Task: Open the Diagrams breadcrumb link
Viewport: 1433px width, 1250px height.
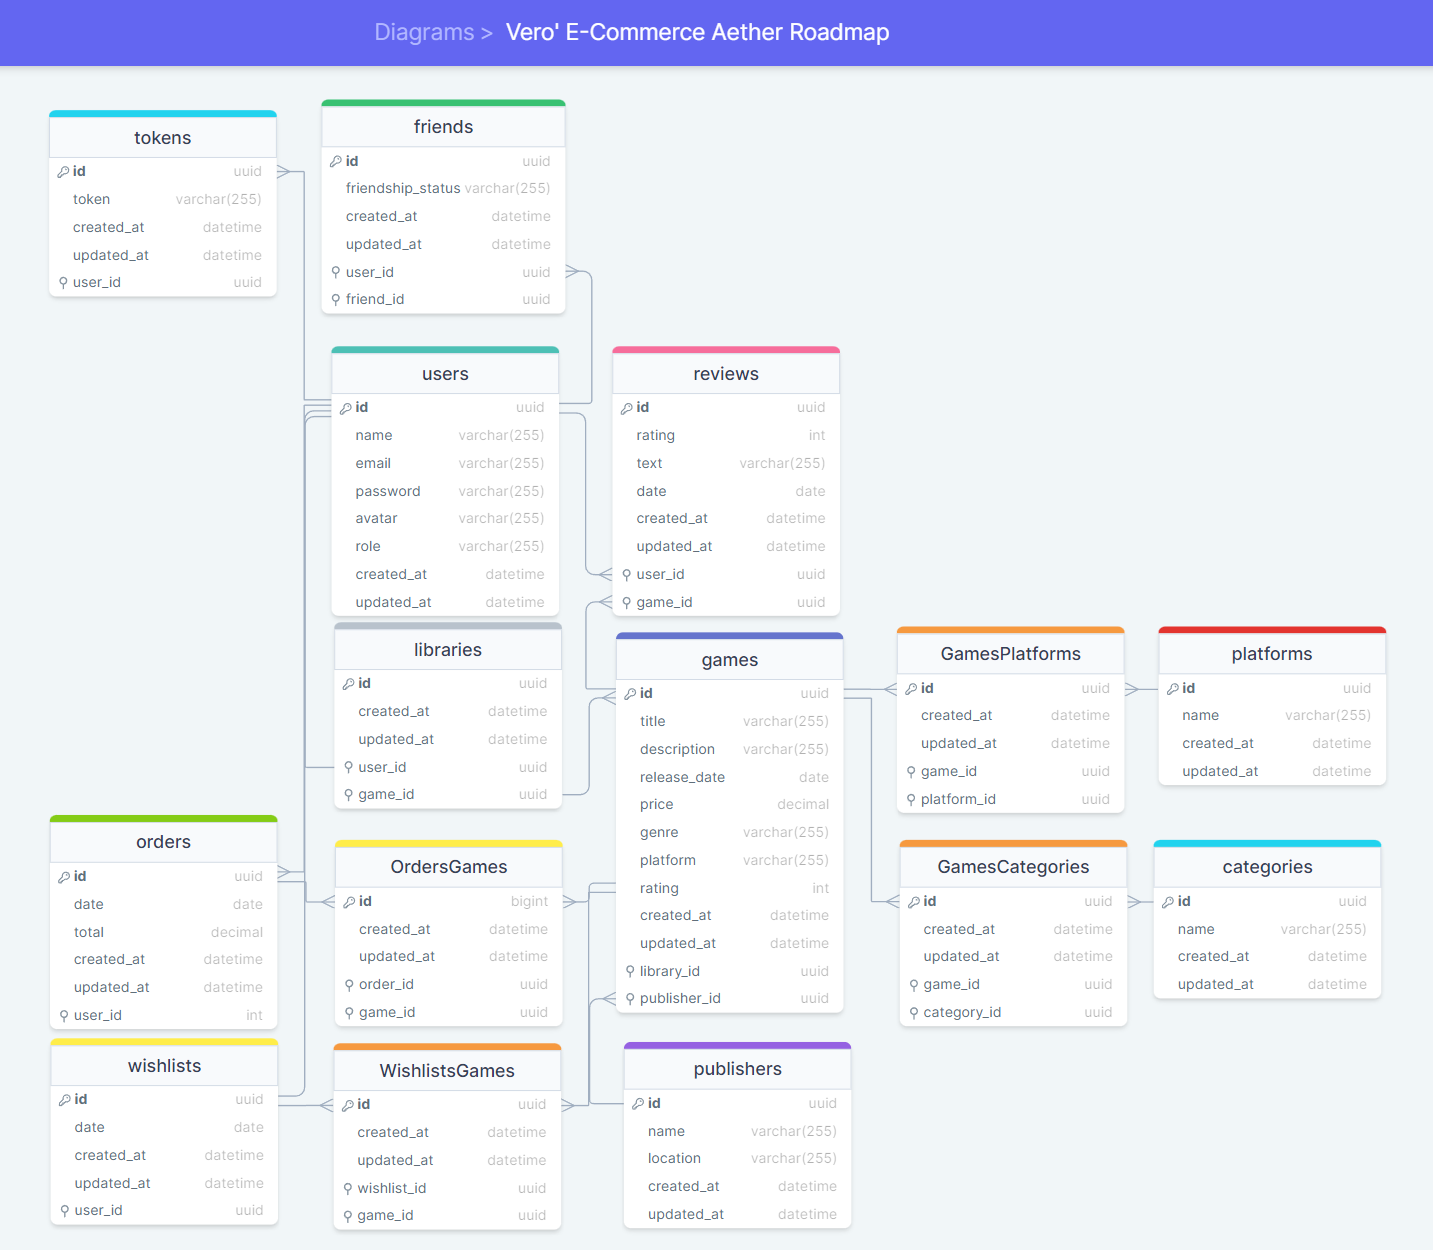Action: [424, 32]
